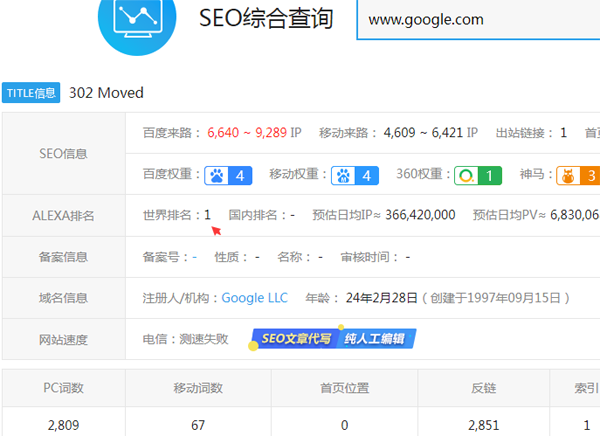Click the 出站链接 value 1

click(563, 133)
